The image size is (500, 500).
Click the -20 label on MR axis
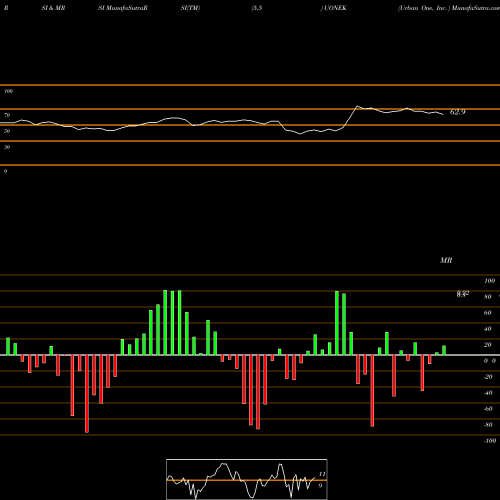pyautogui.click(x=488, y=377)
